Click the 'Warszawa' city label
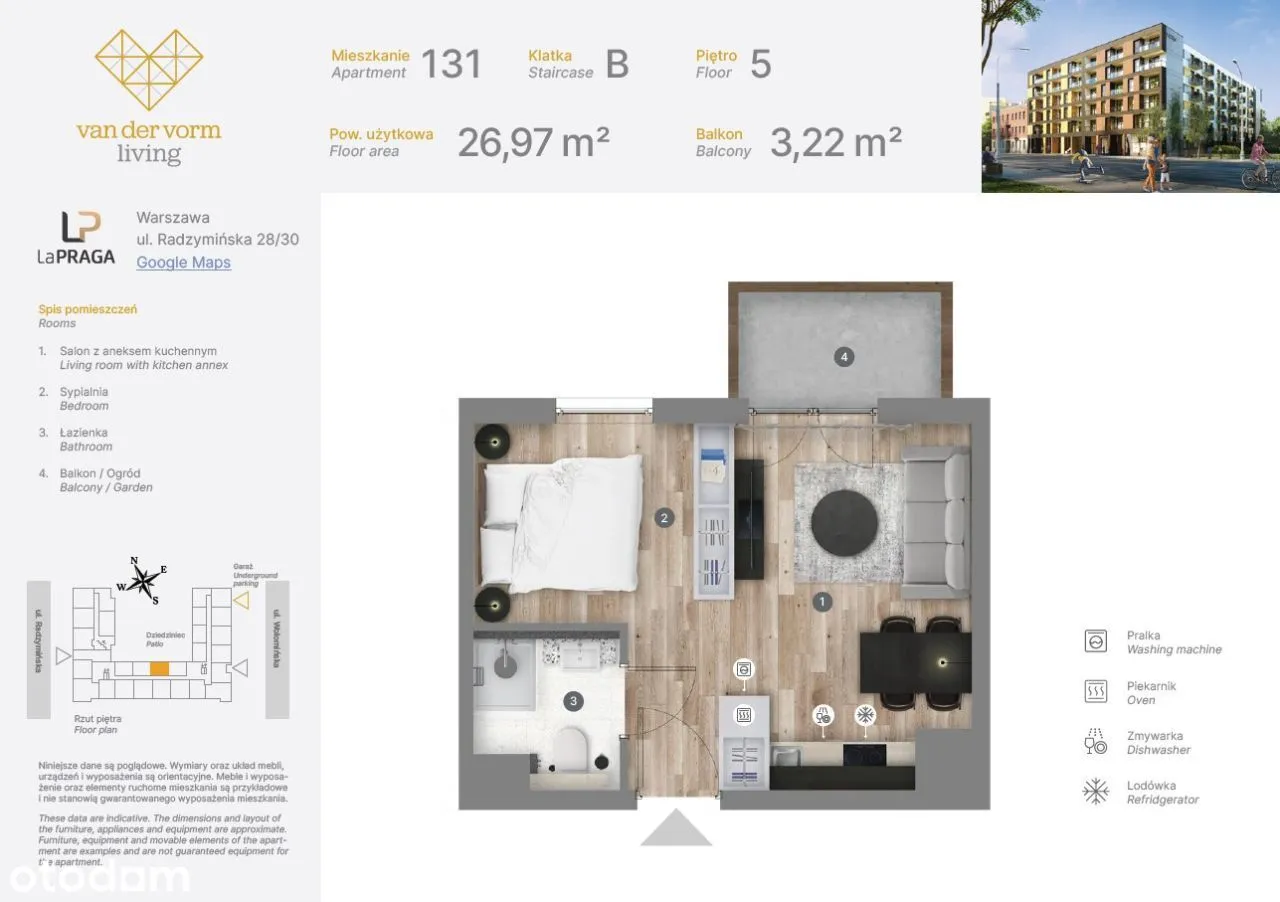This screenshot has width=1280, height=902. 173,217
